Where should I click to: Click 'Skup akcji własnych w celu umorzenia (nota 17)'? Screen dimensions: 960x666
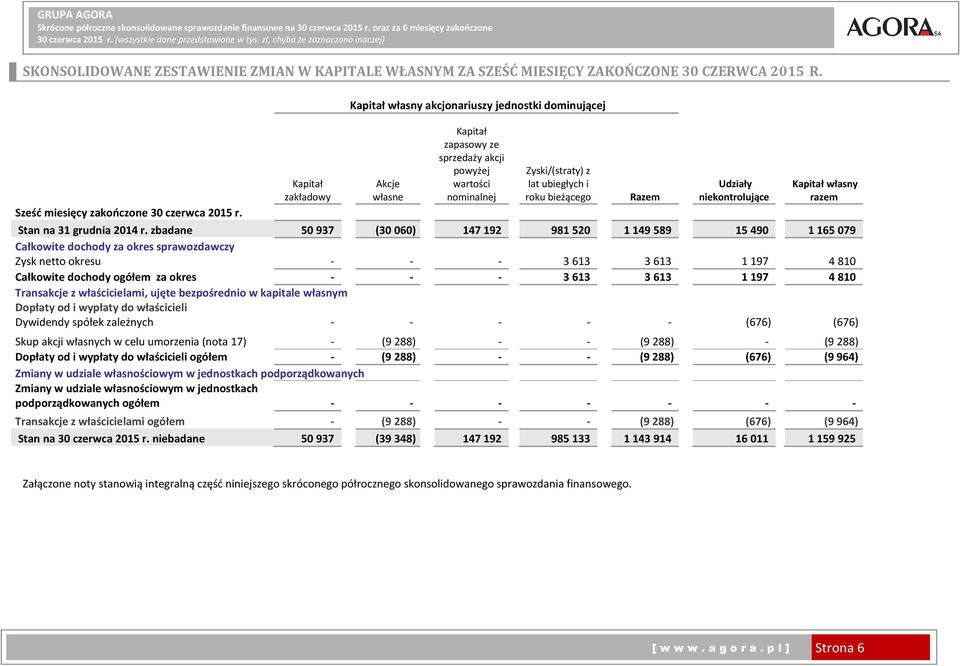[131, 342]
